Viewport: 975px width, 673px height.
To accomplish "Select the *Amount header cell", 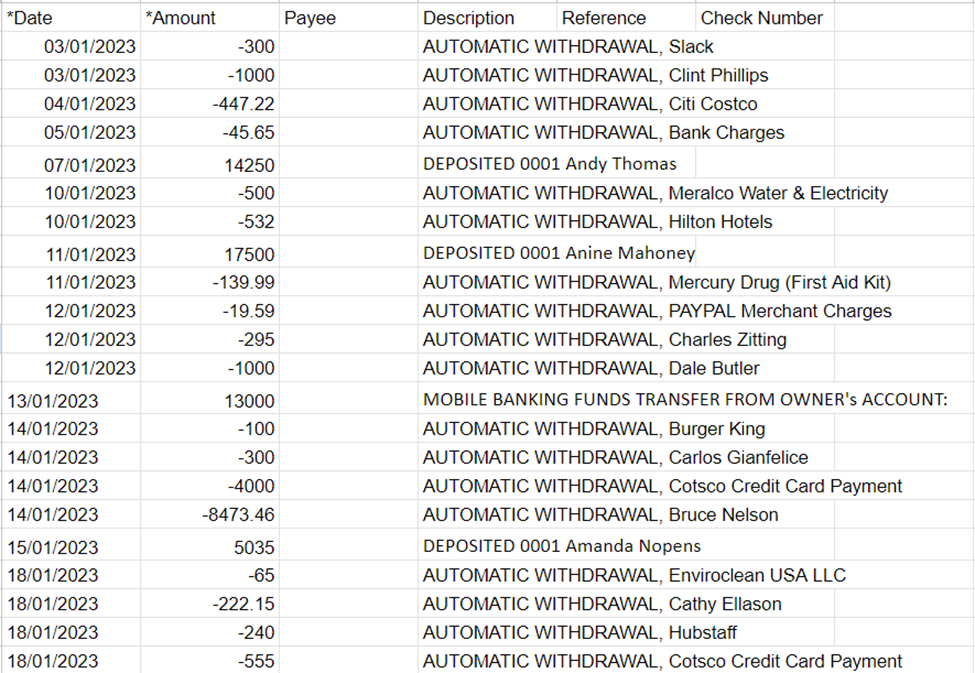I will pos(209,18).
